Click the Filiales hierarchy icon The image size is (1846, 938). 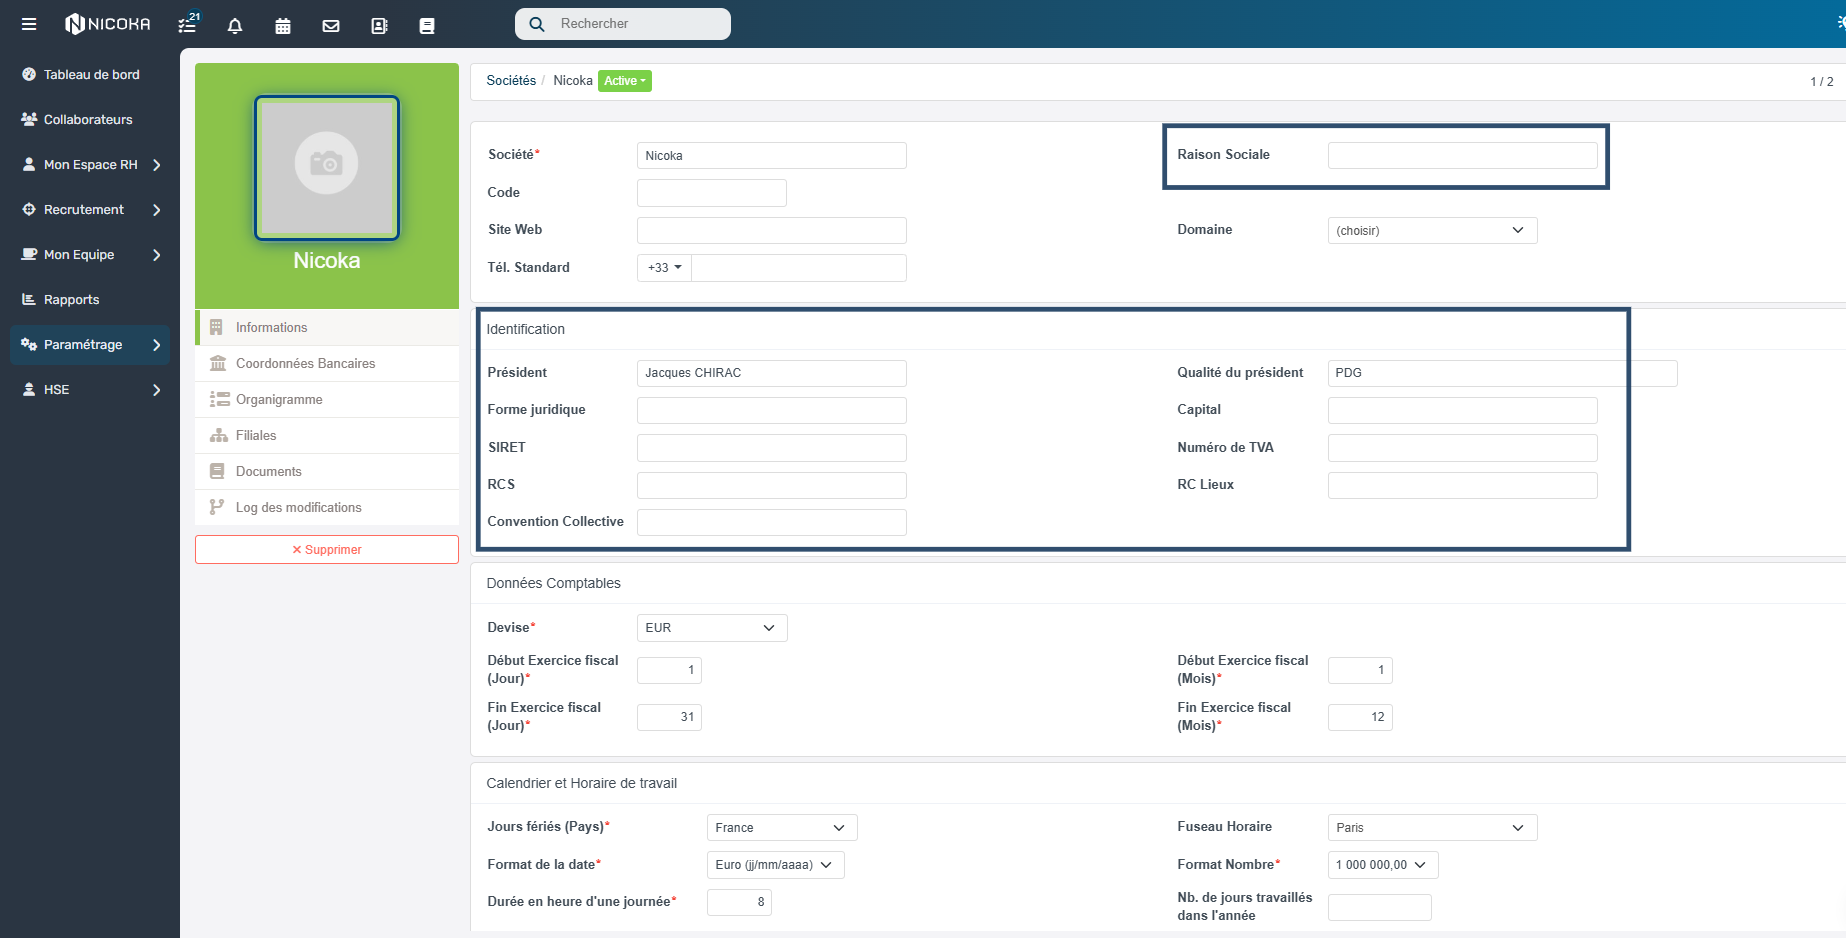pos(219,435)
